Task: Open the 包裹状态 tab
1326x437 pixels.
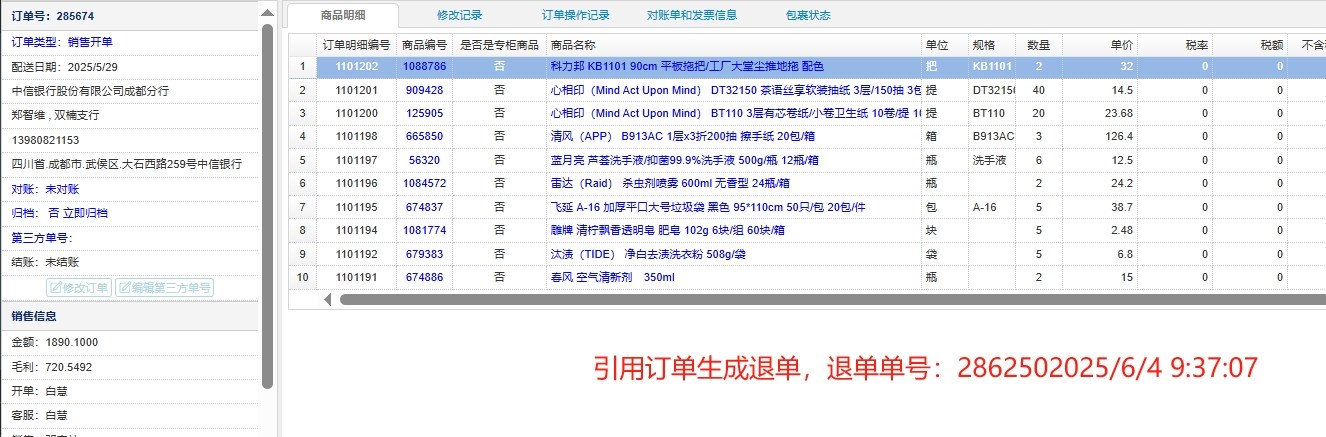Action: pos(808,15)
